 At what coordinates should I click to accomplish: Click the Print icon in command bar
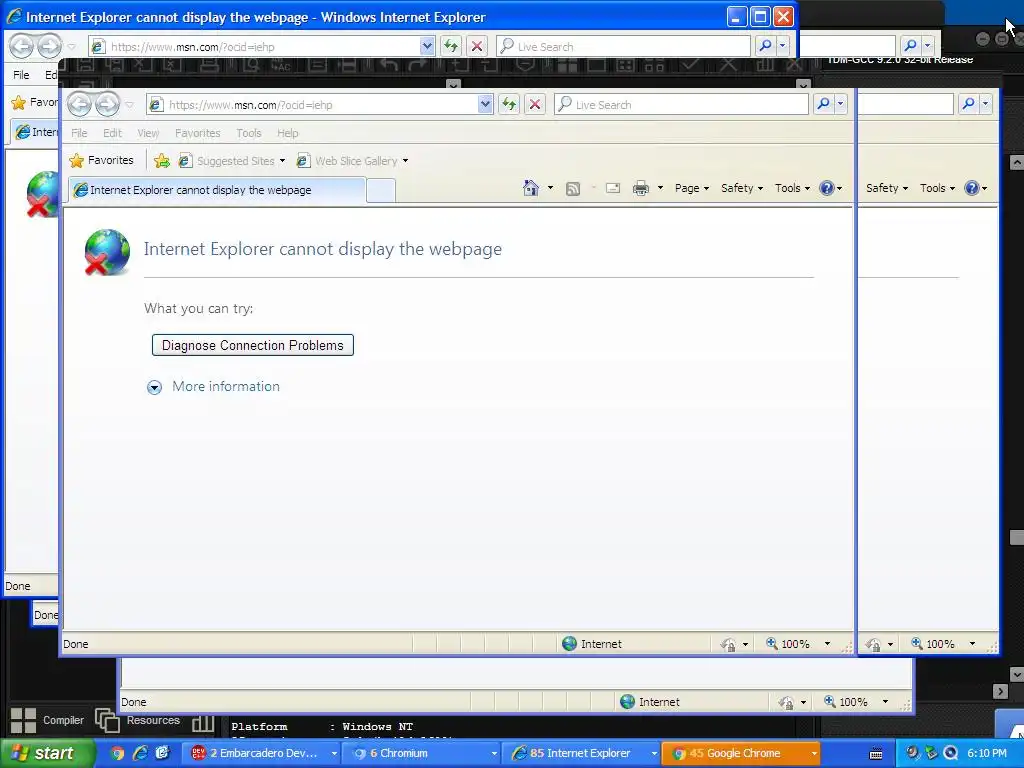coord(641,189)
